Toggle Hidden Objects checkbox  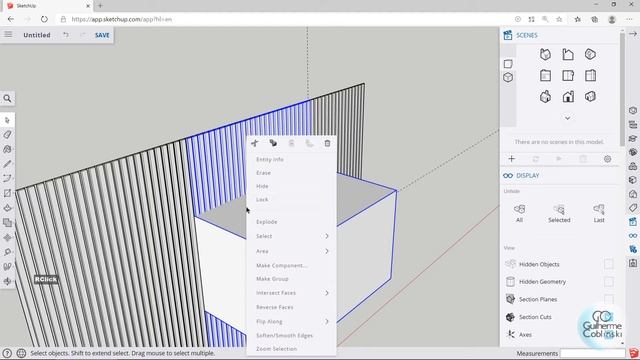pos(608,264)
